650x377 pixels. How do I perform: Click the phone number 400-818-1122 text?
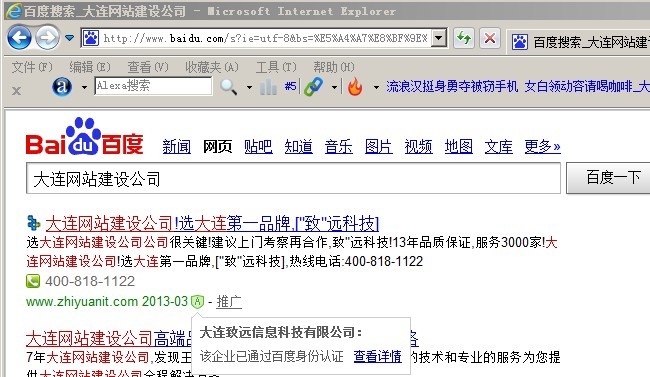90,281
